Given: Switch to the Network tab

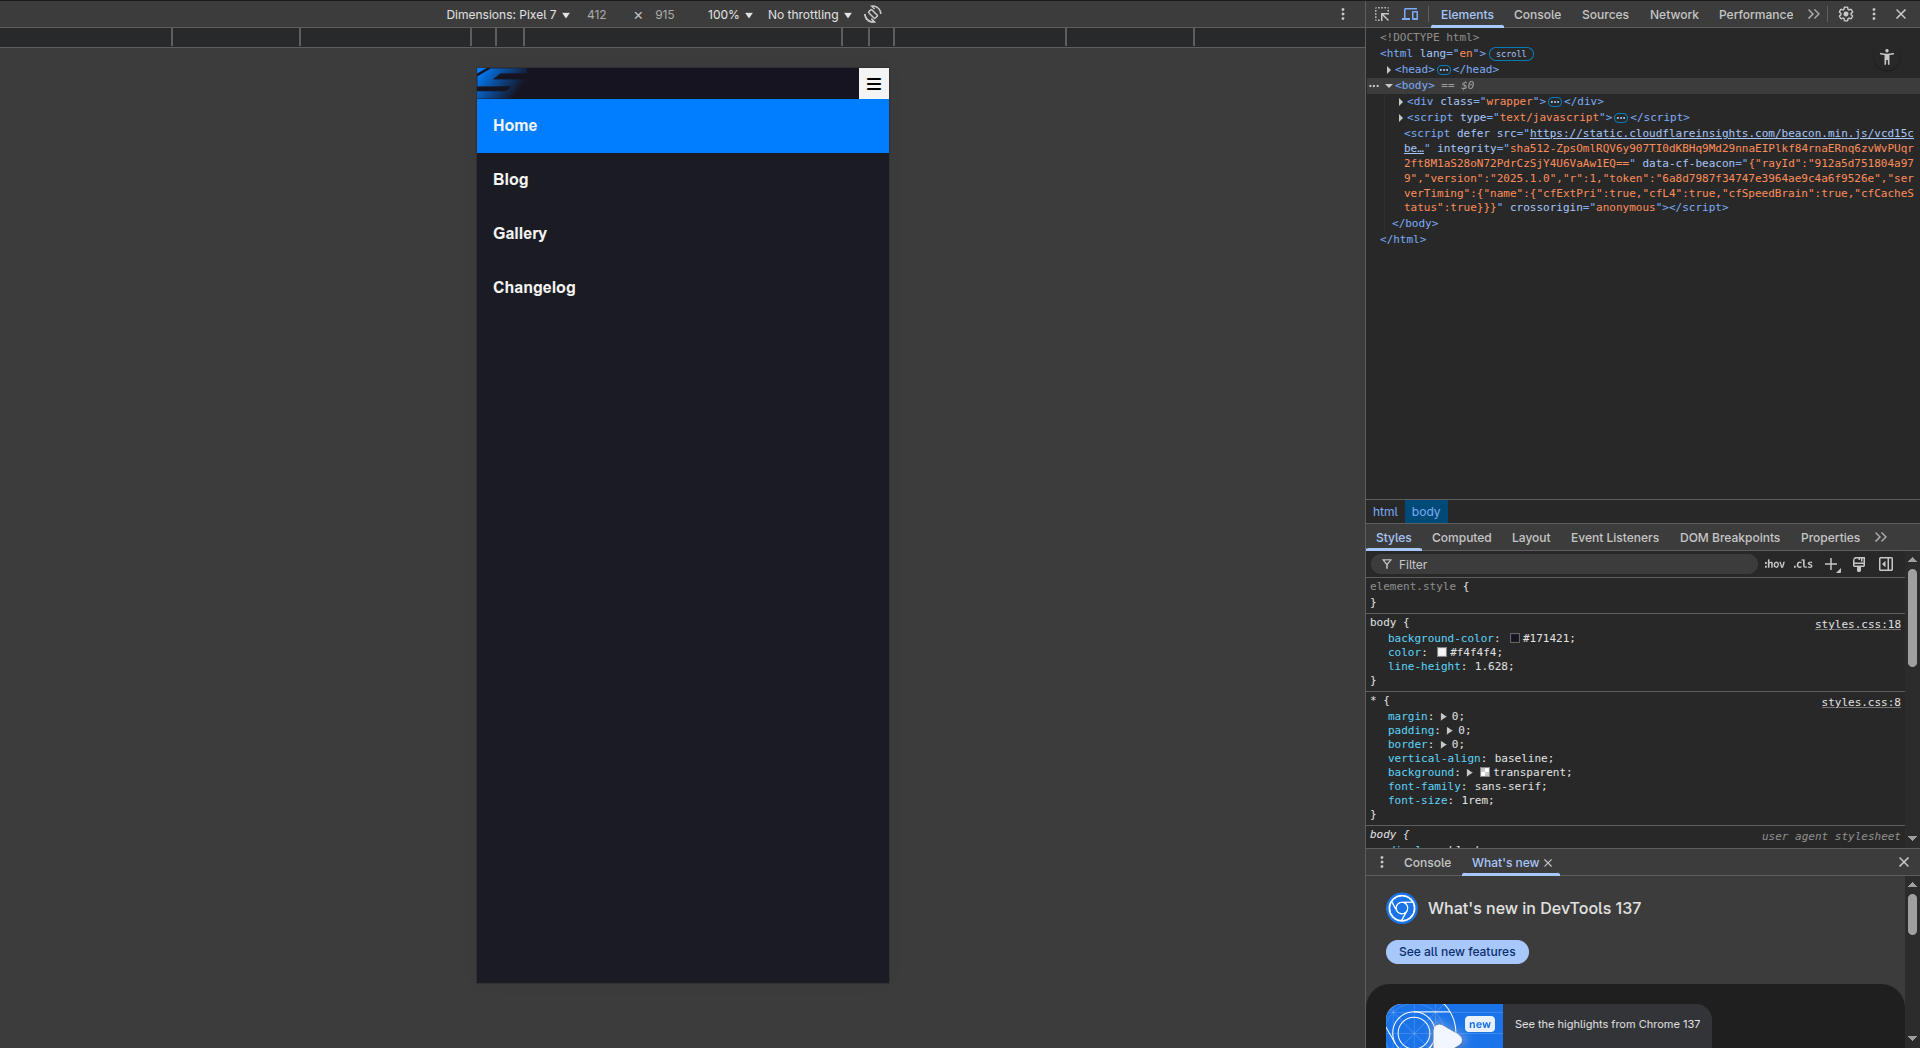Looking at the screenshot, I should point(1674,15).
